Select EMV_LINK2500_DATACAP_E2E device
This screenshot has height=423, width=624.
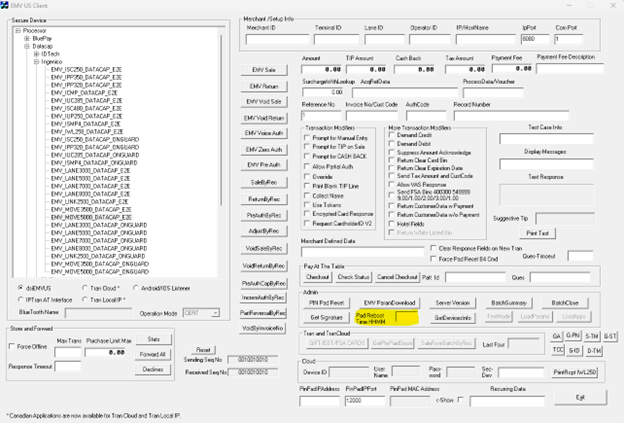click(x=90, y=201)
